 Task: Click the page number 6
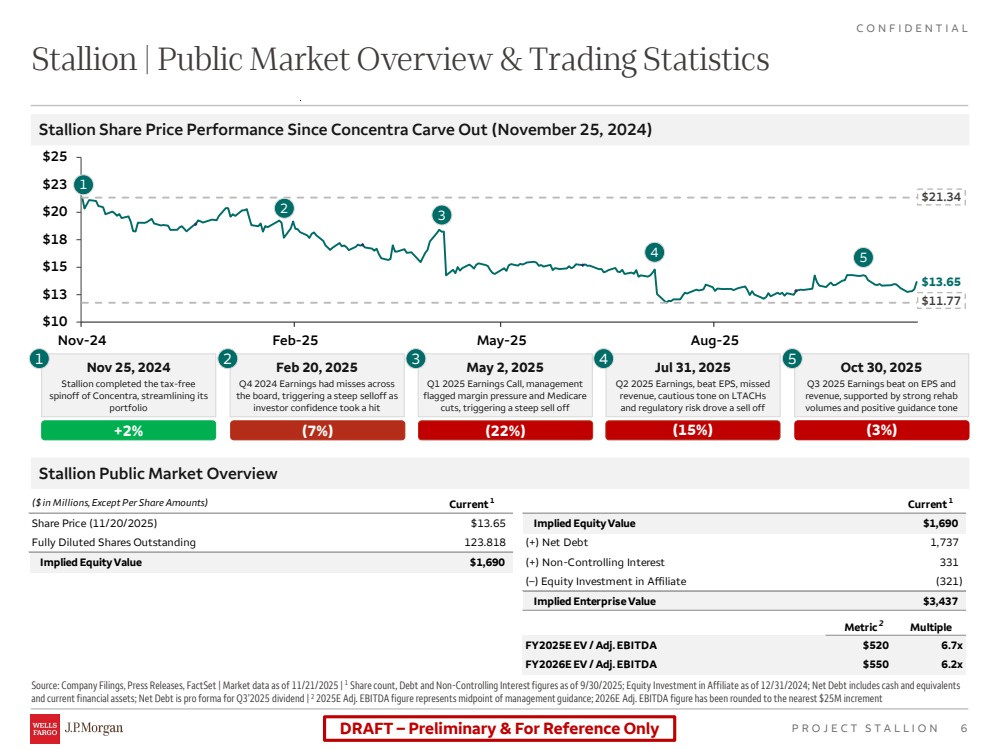tap(964, 728)
